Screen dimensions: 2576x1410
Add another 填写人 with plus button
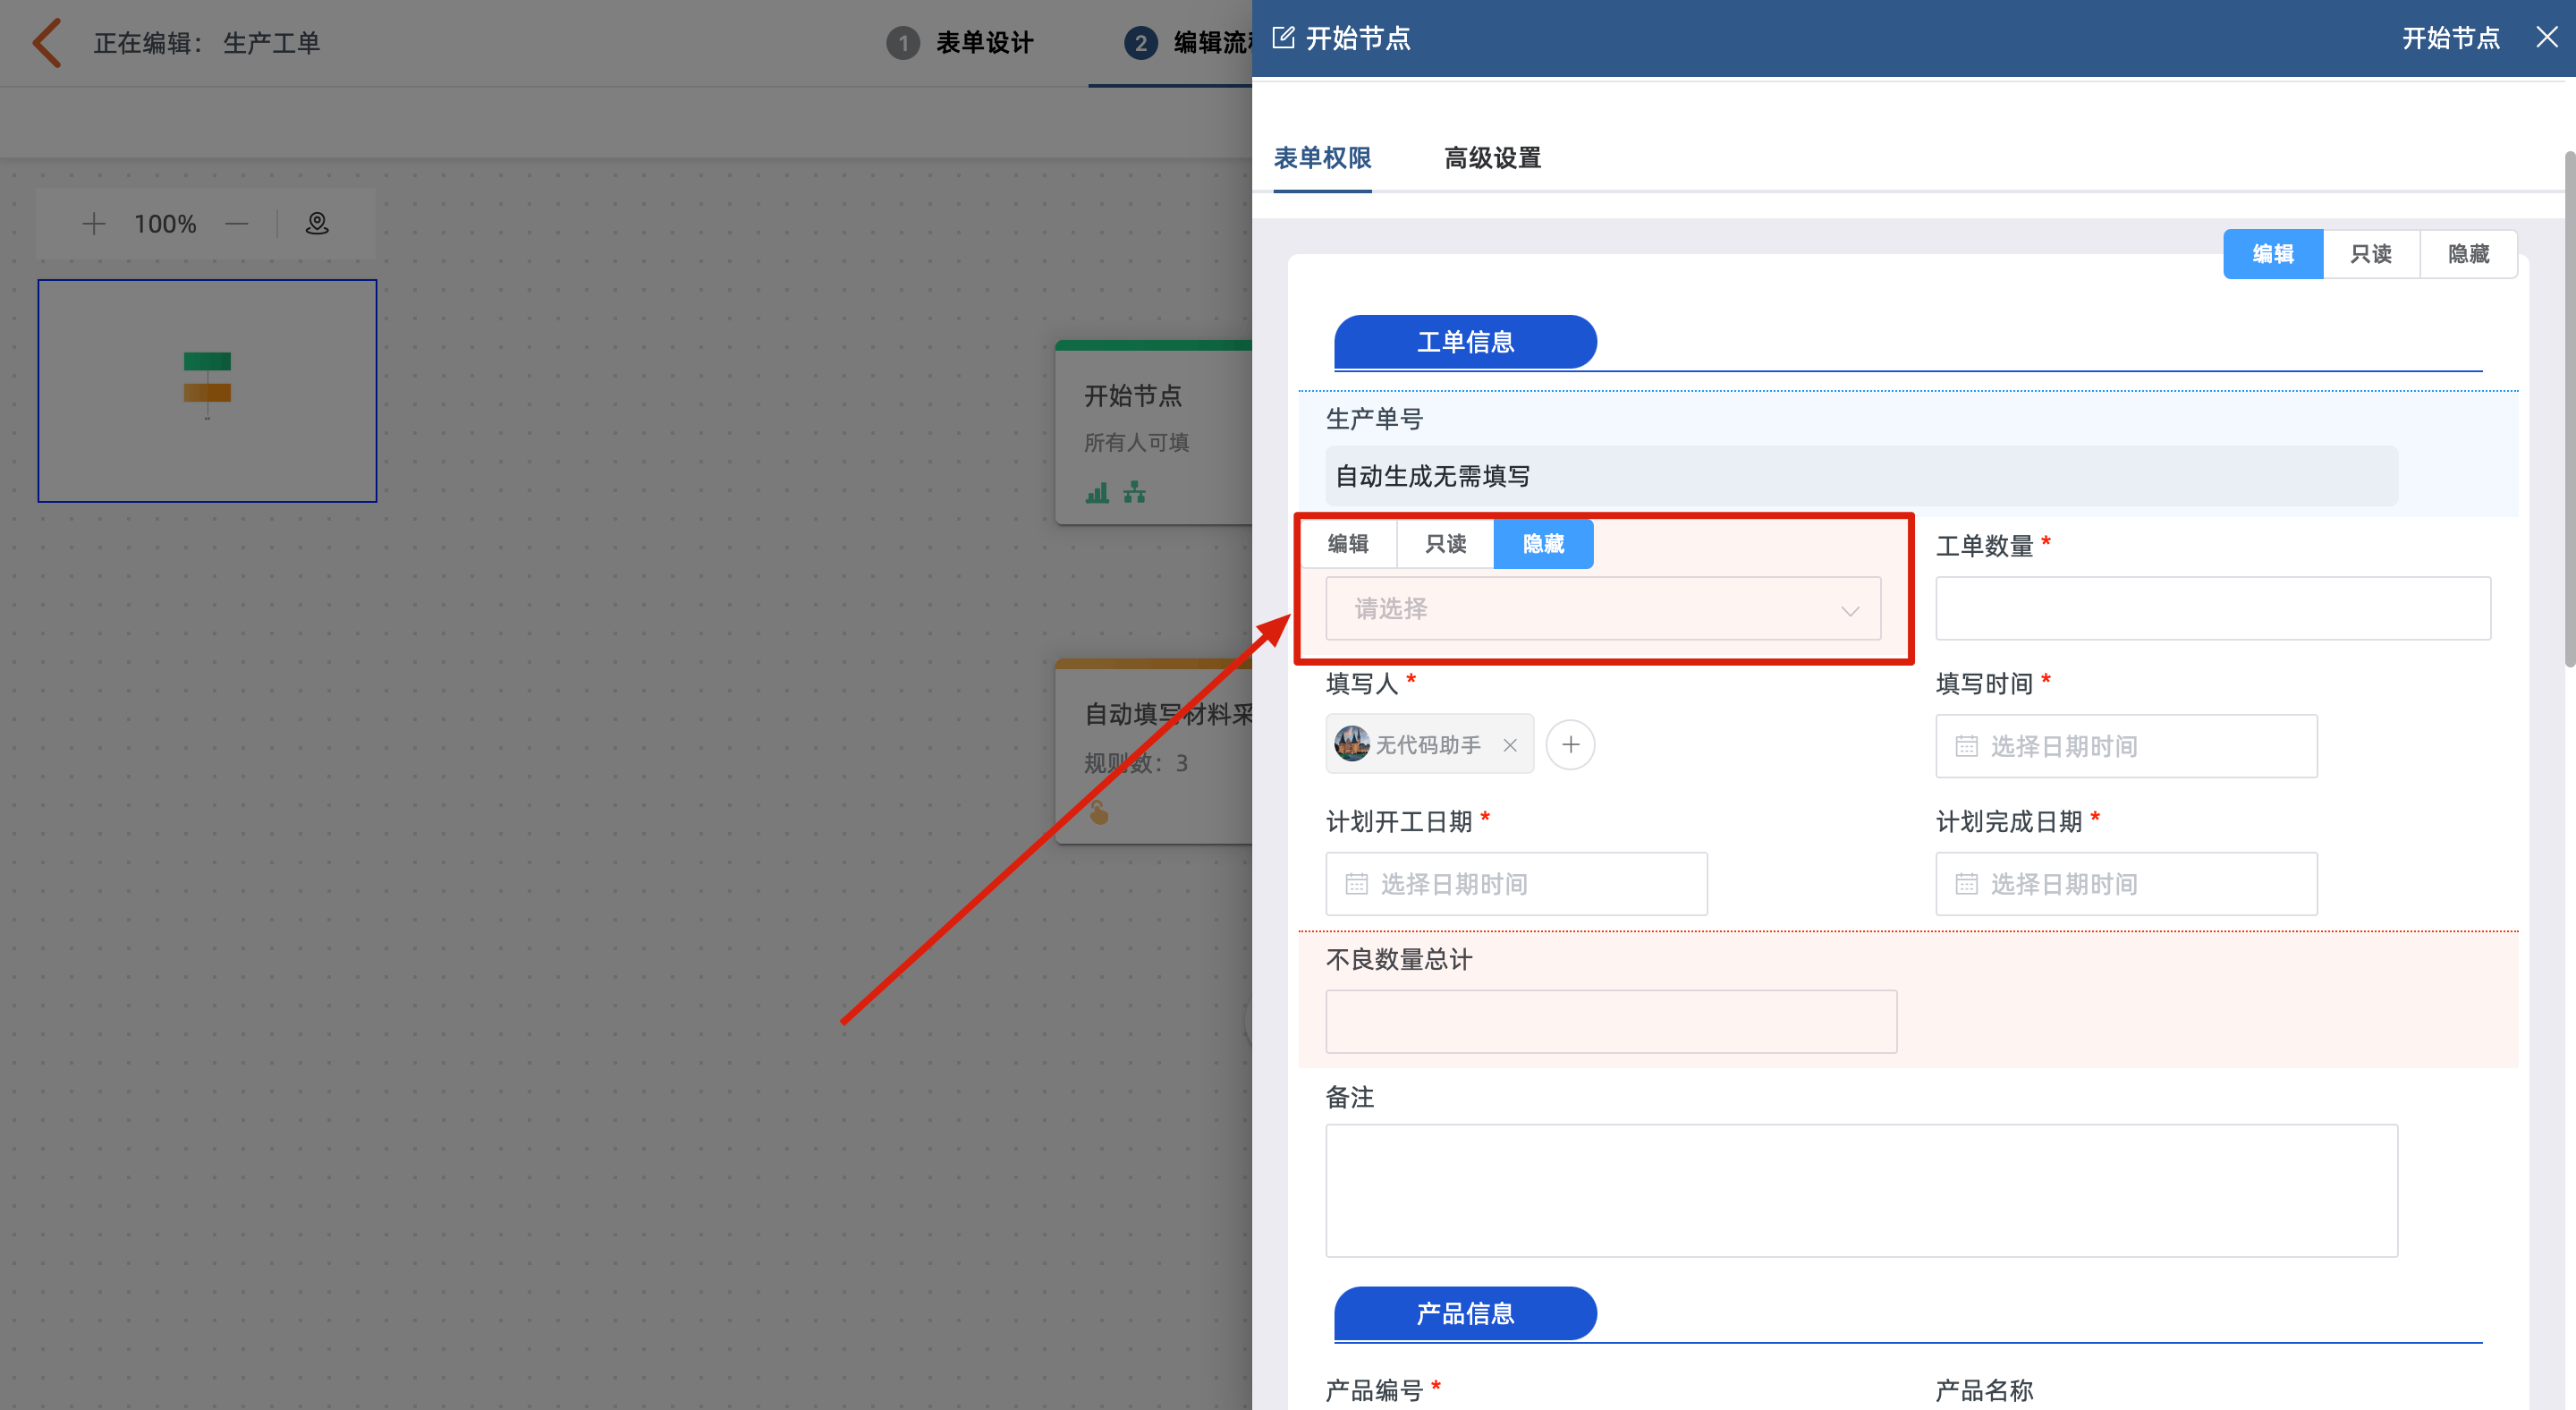1570,745
